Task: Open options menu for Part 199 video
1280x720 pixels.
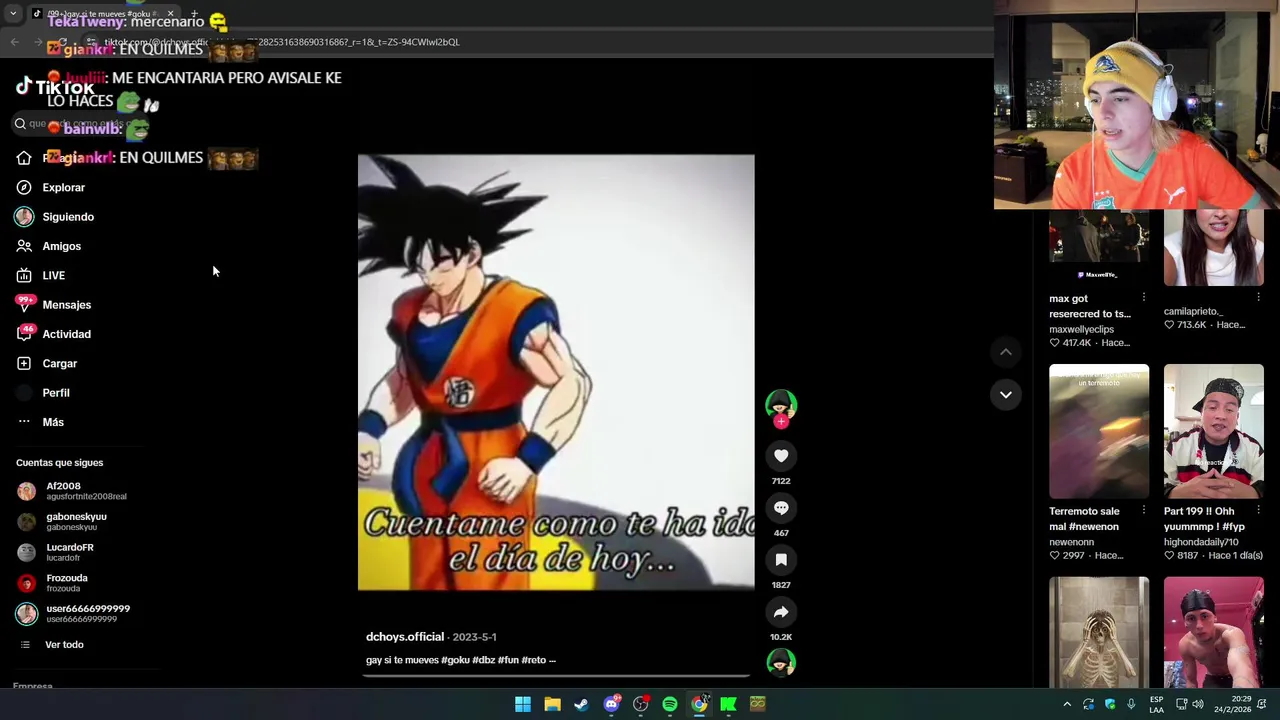Action: pyautogui.click(x=1258, y=511)
